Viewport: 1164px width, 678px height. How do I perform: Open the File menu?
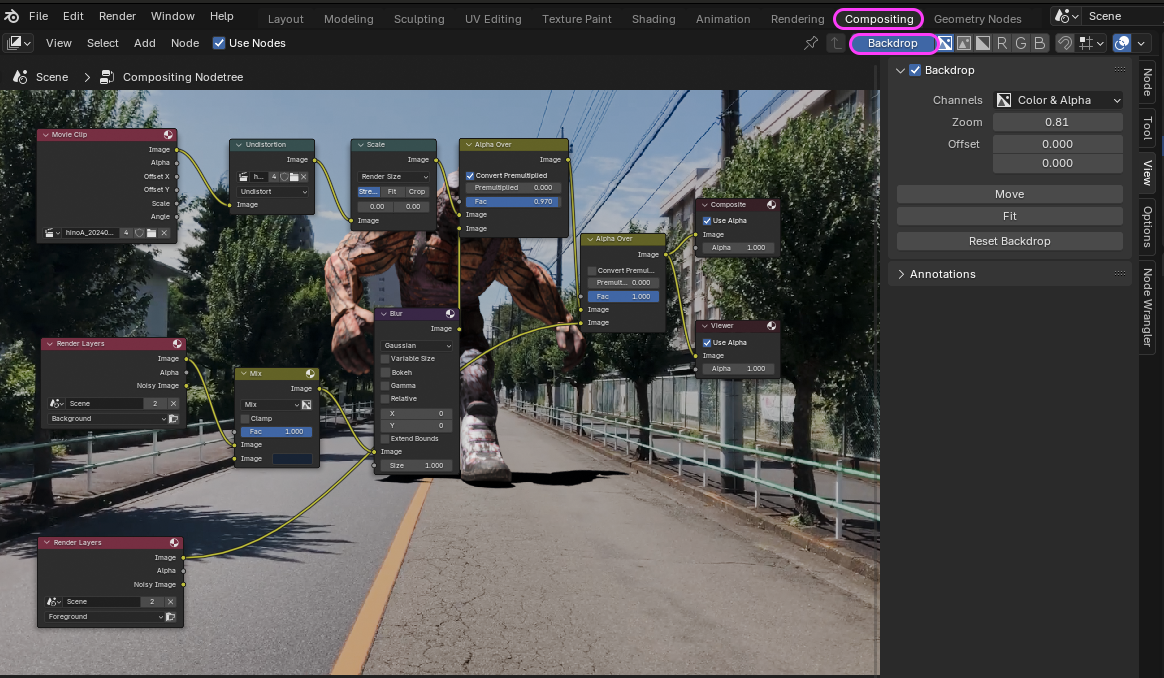click(38, 16)
